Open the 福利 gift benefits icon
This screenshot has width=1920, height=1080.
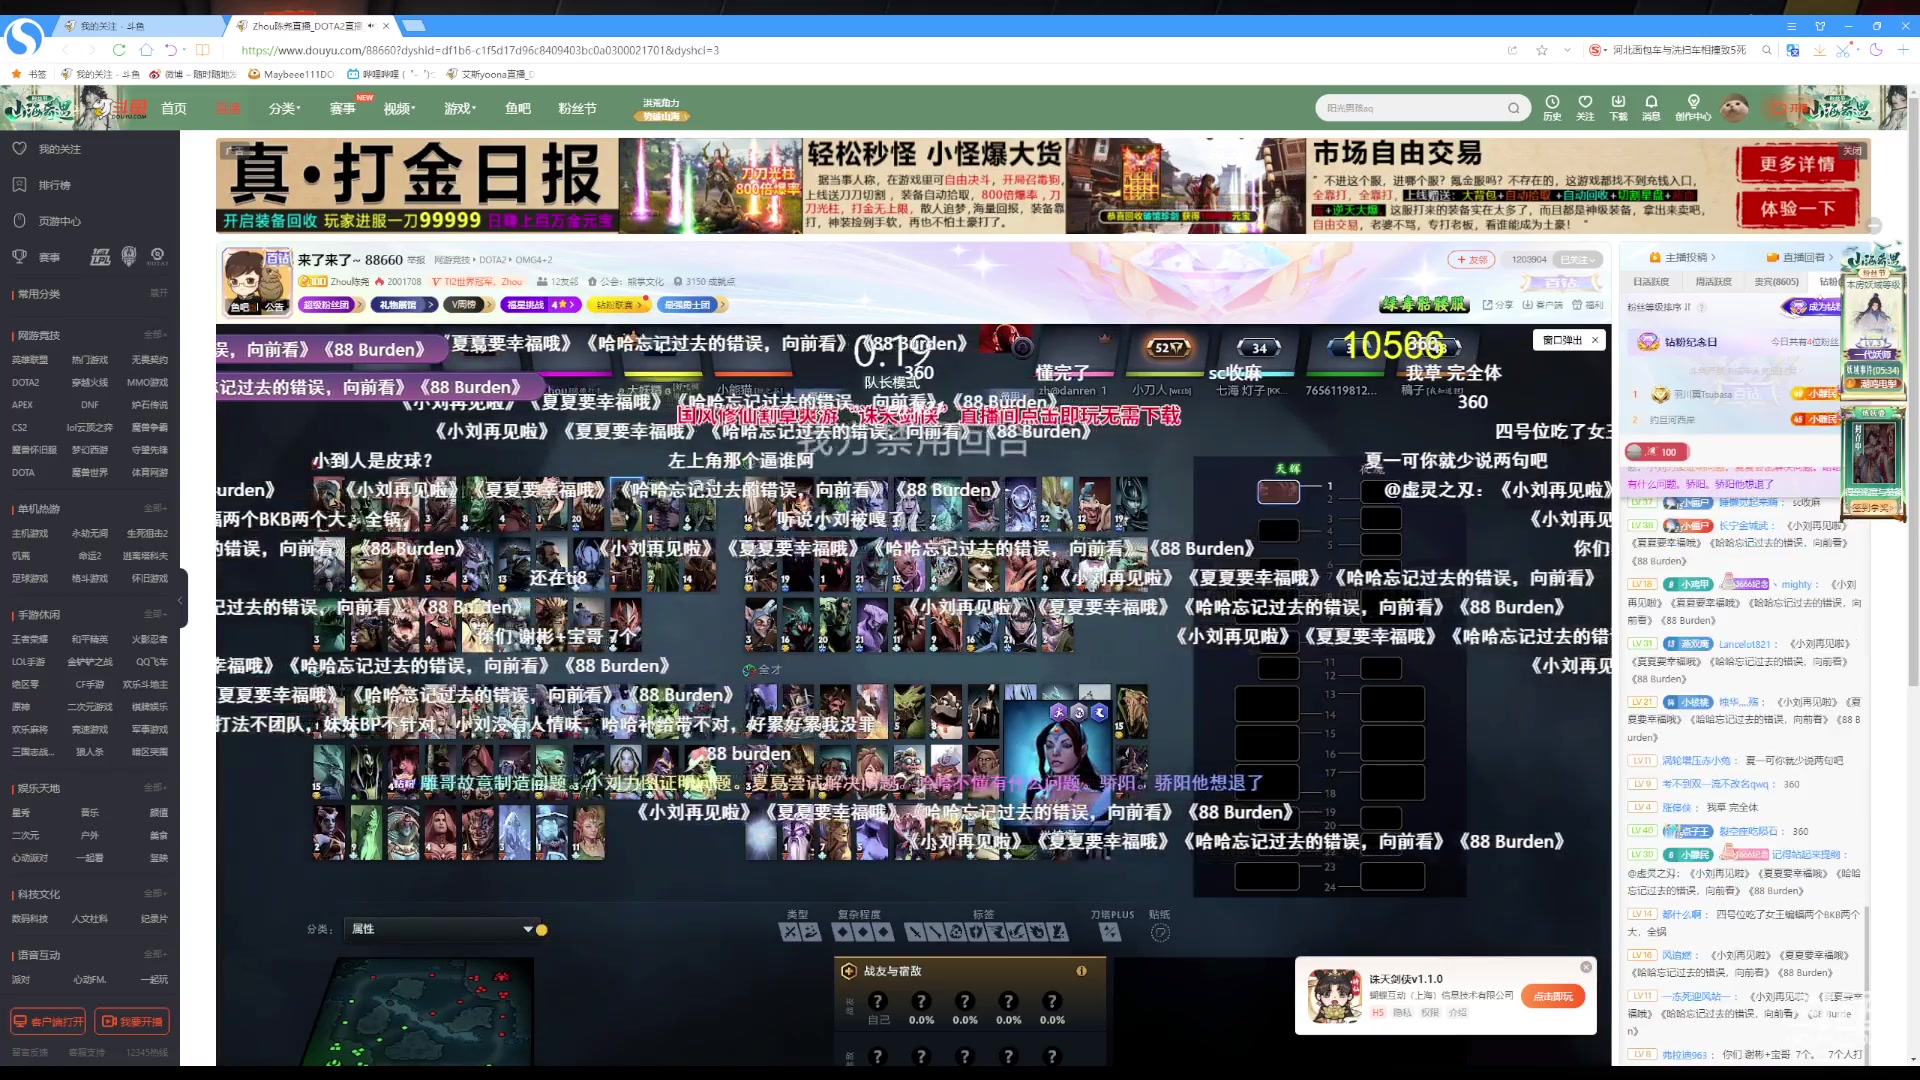1585,305
